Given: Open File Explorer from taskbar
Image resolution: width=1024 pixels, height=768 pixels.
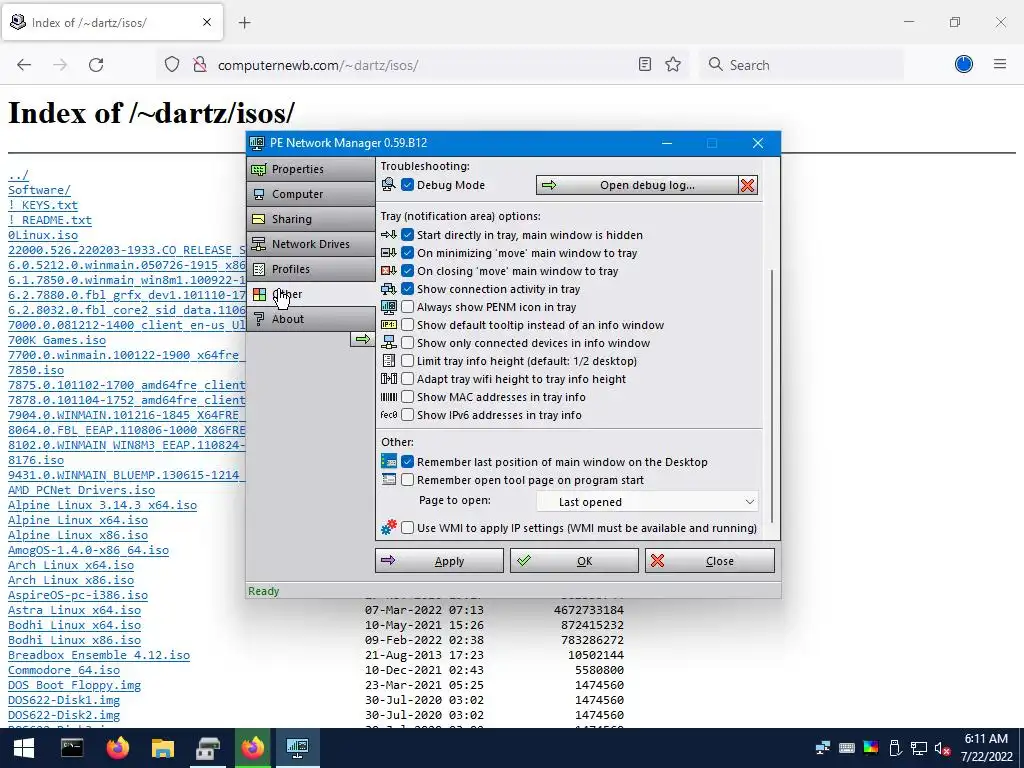Looking at the screenshot, I should point(163,748).
